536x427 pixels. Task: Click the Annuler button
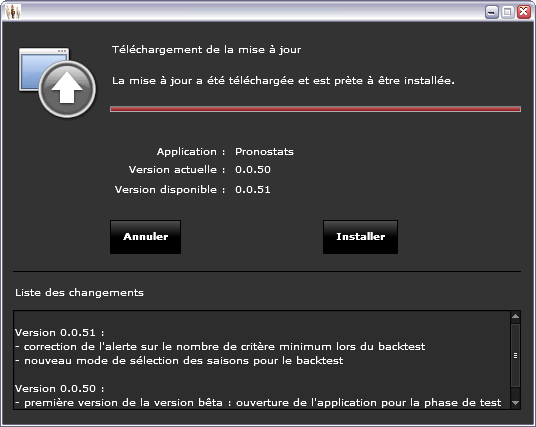145,237
